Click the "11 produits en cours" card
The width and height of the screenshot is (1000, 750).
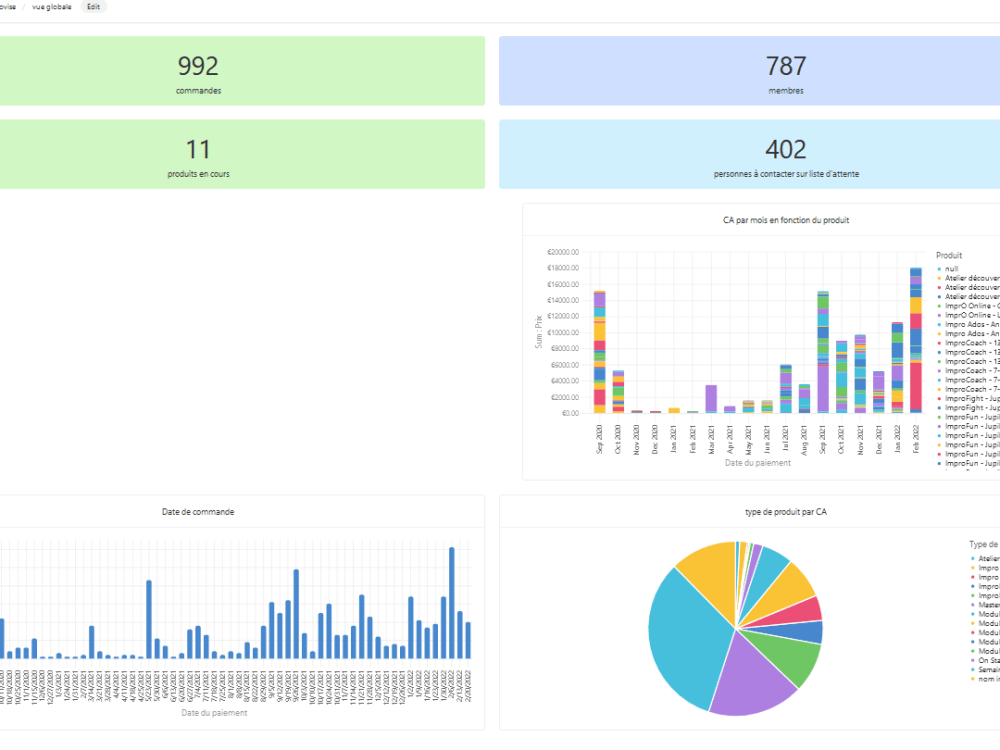tap(198, 154)
